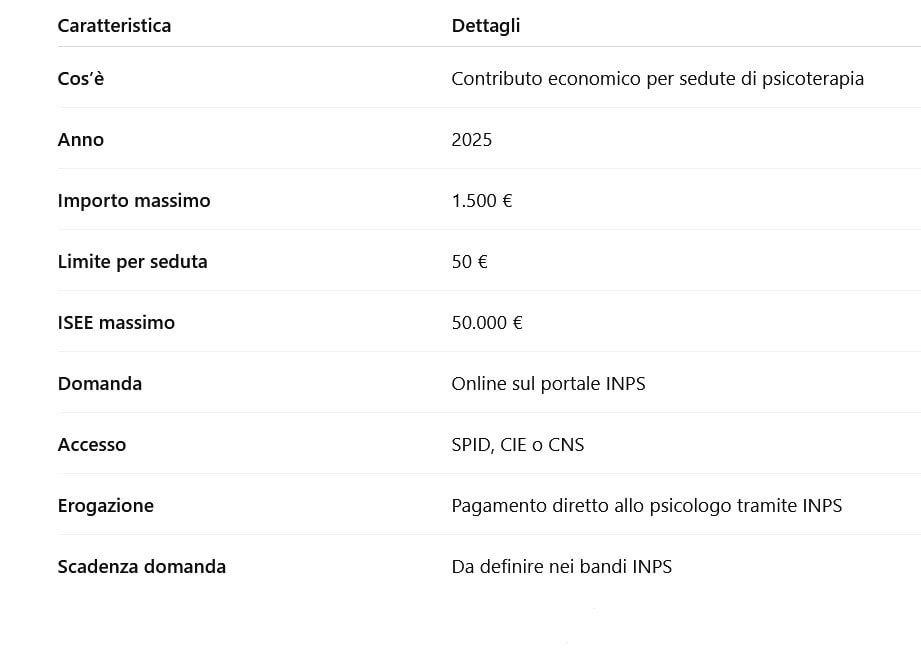Click the 1.500 € amount value
The image size is (921, 648).
click(x=482, y=200)
